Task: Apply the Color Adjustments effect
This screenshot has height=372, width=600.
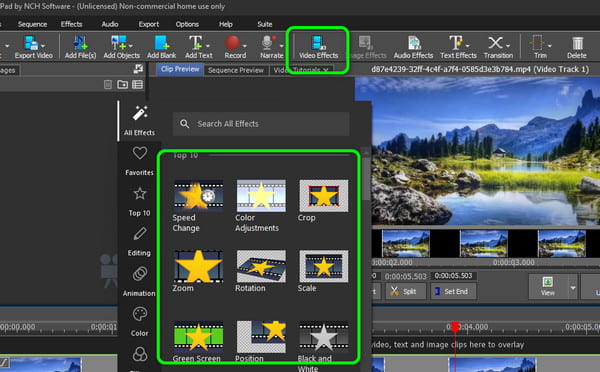Action: [x=261, y=206]
